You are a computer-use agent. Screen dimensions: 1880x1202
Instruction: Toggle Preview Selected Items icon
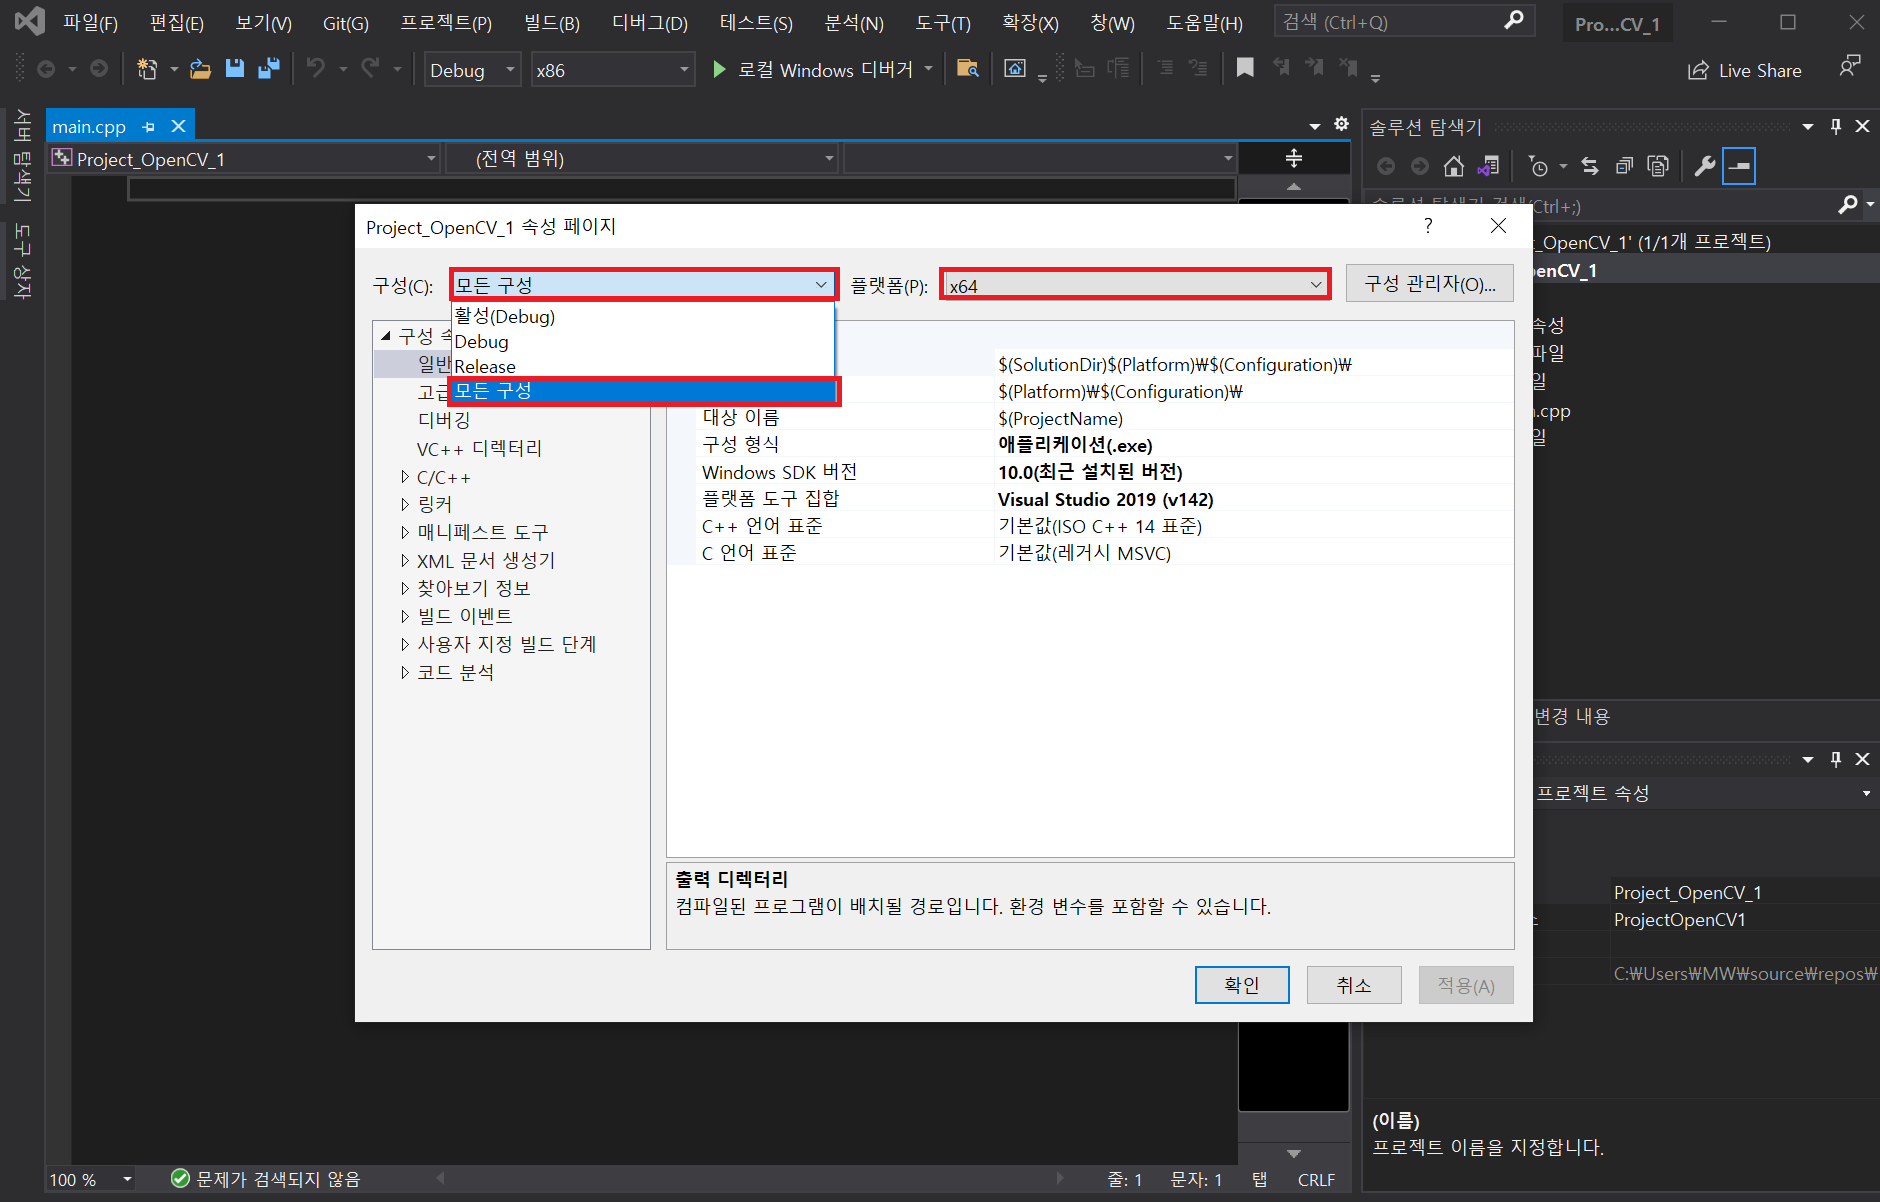1740,166
